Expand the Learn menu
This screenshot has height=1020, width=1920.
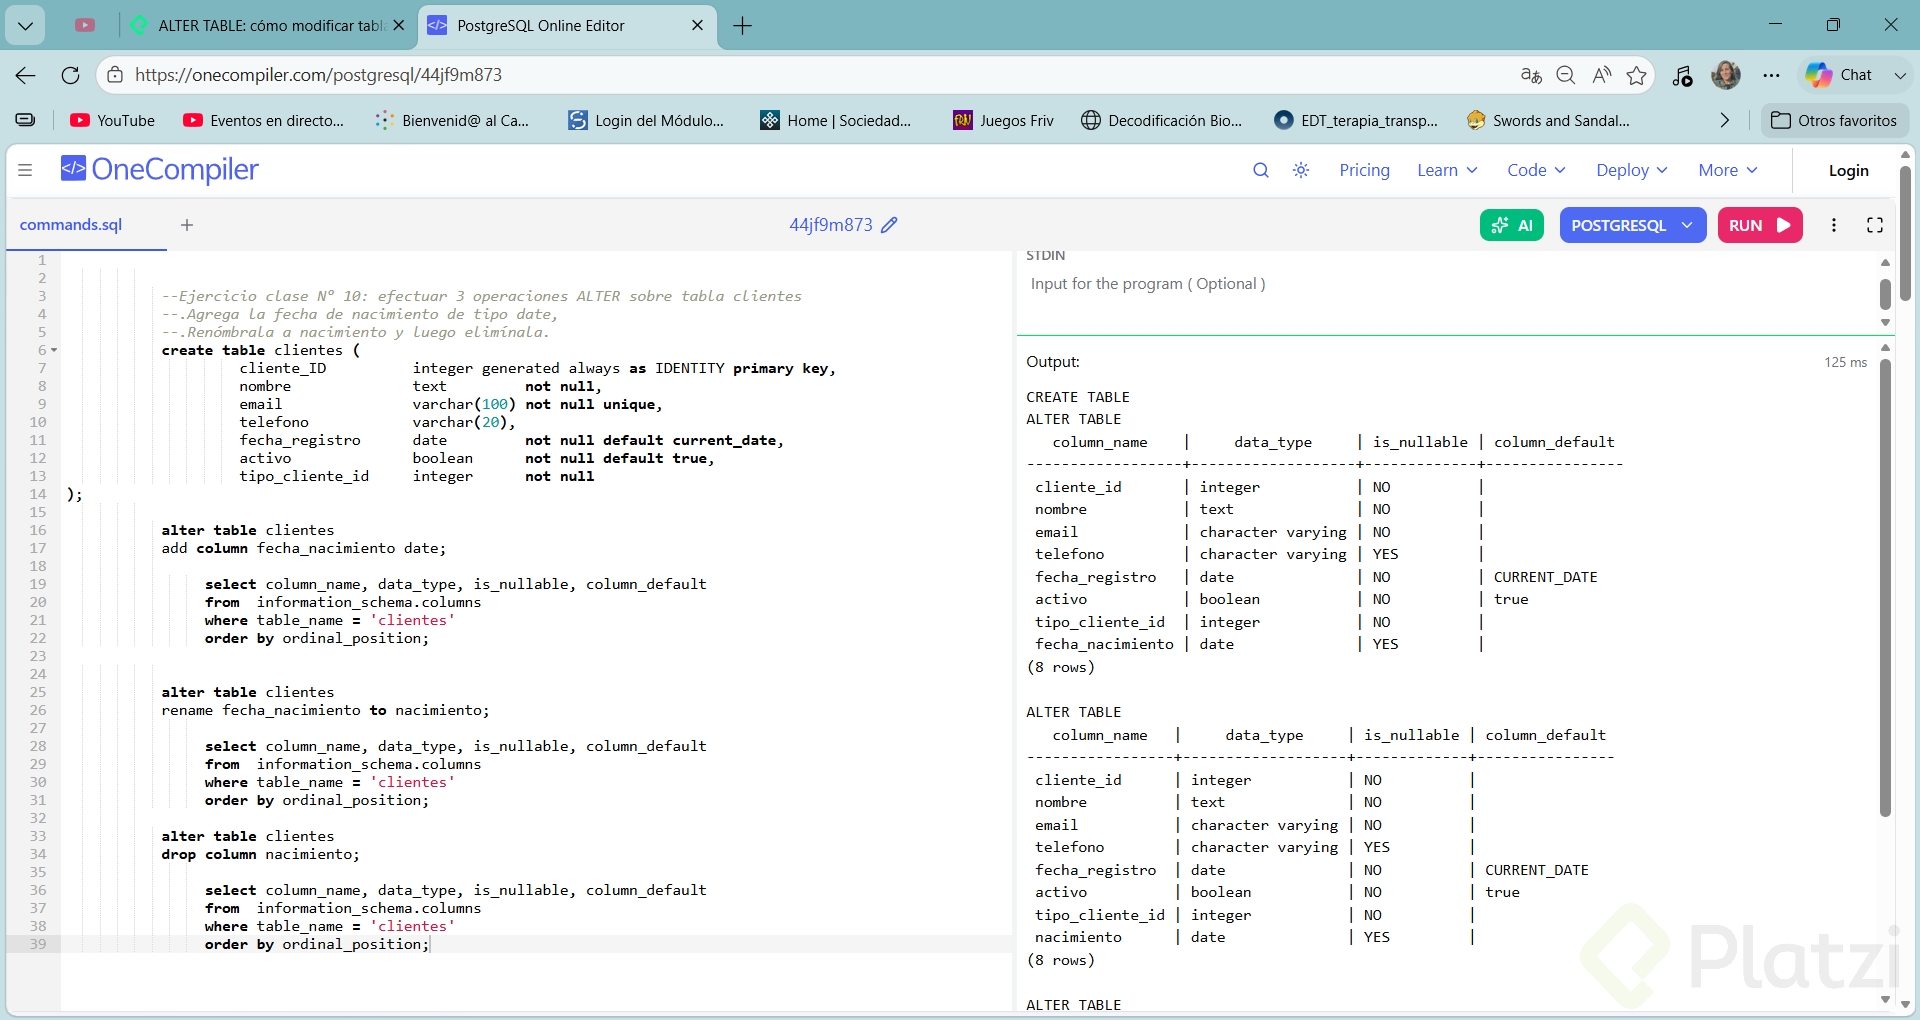coord(1447,170)
